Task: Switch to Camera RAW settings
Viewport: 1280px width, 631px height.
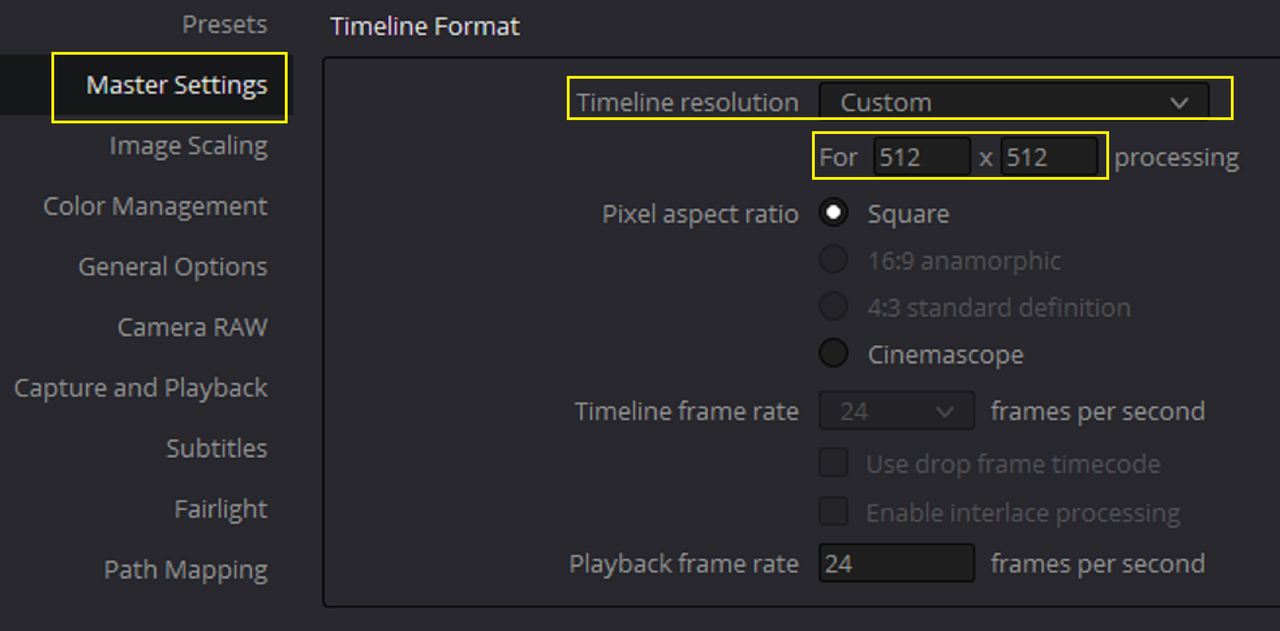Action: [192, 327]
